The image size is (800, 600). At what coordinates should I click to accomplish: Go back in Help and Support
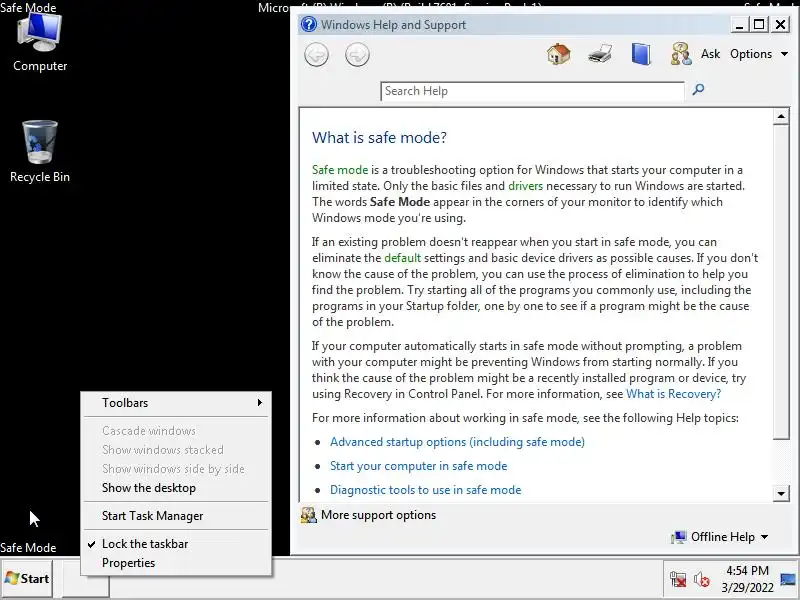(316, 55)
